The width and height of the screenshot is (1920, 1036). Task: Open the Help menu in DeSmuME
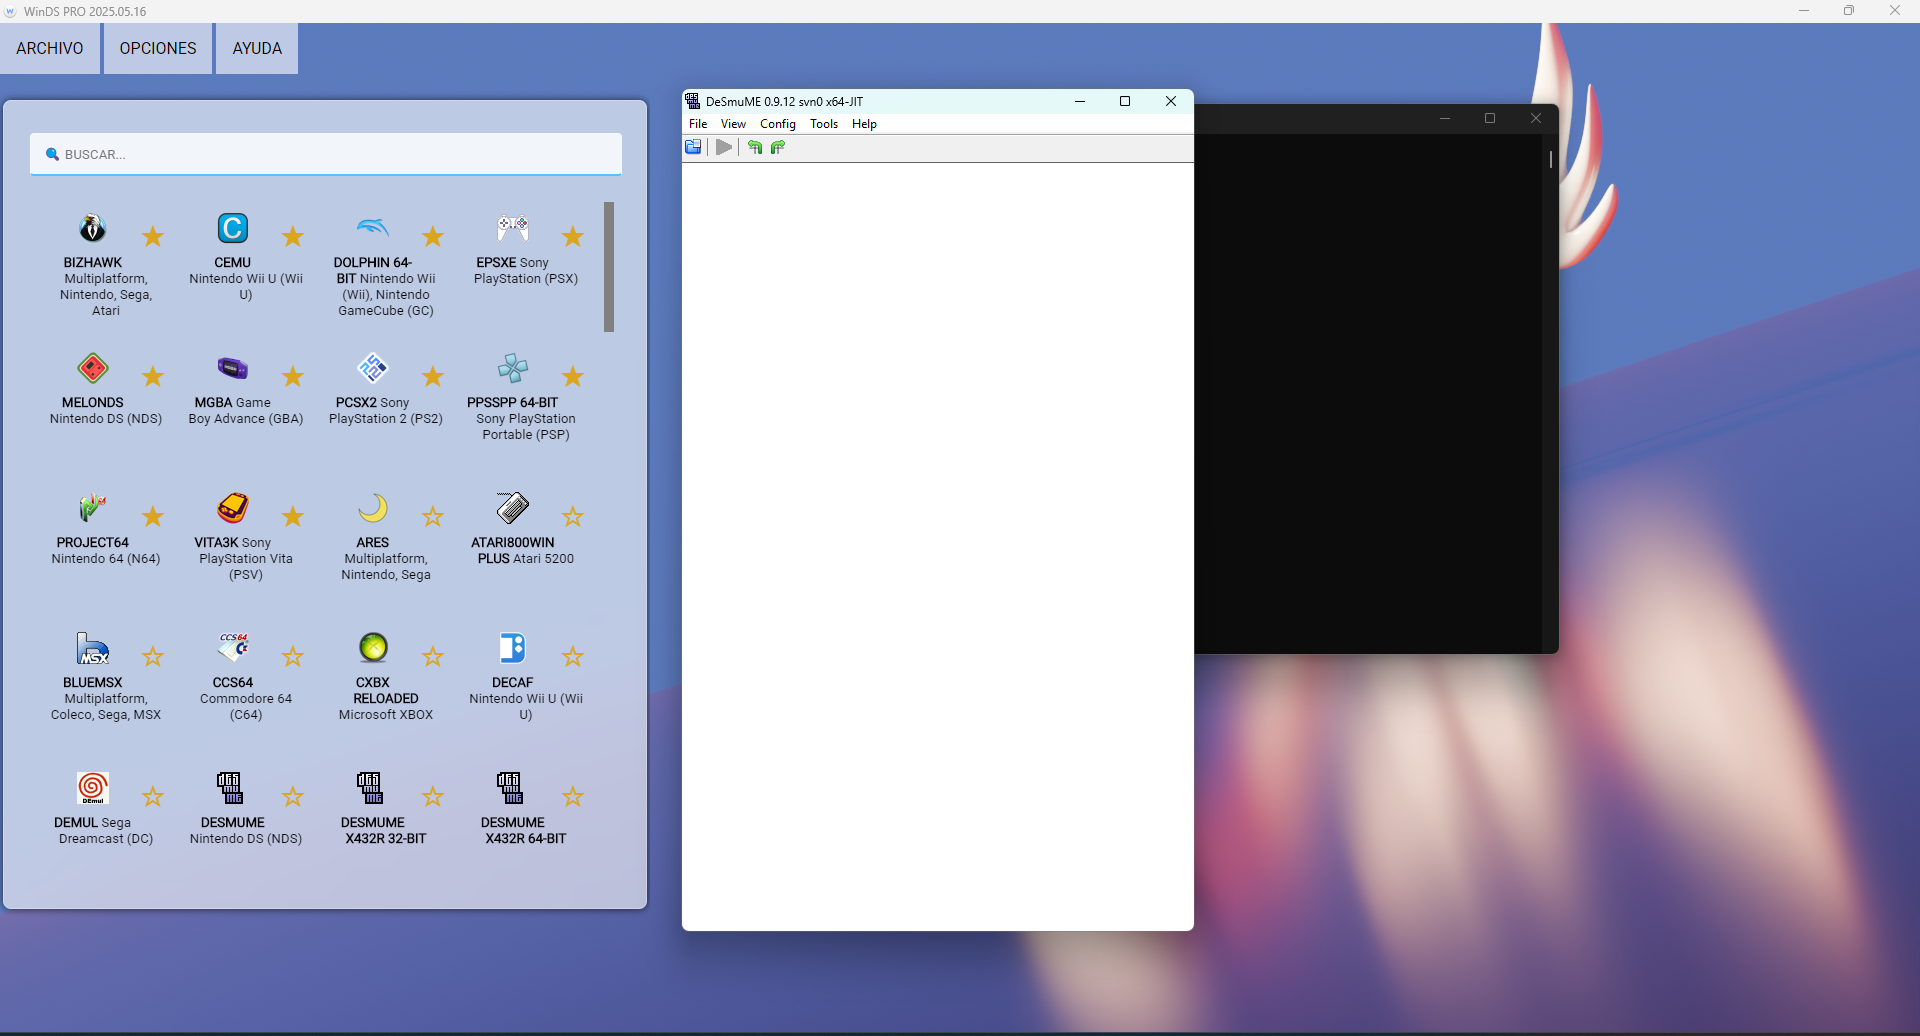864,124
